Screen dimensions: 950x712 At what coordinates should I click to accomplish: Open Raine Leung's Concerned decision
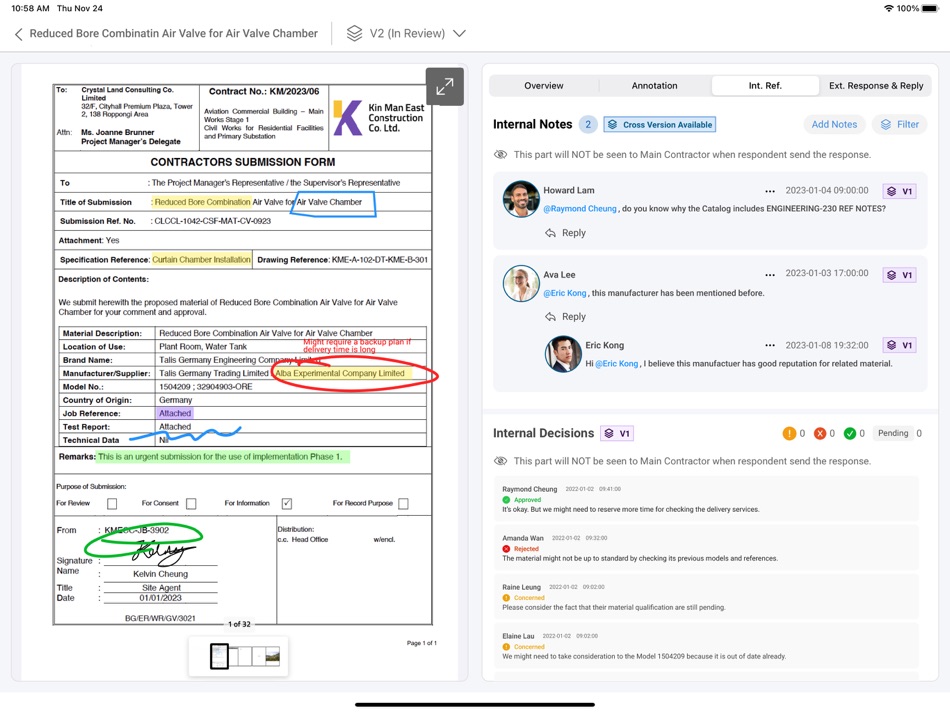pyautogui.click(x=706, y=597)
